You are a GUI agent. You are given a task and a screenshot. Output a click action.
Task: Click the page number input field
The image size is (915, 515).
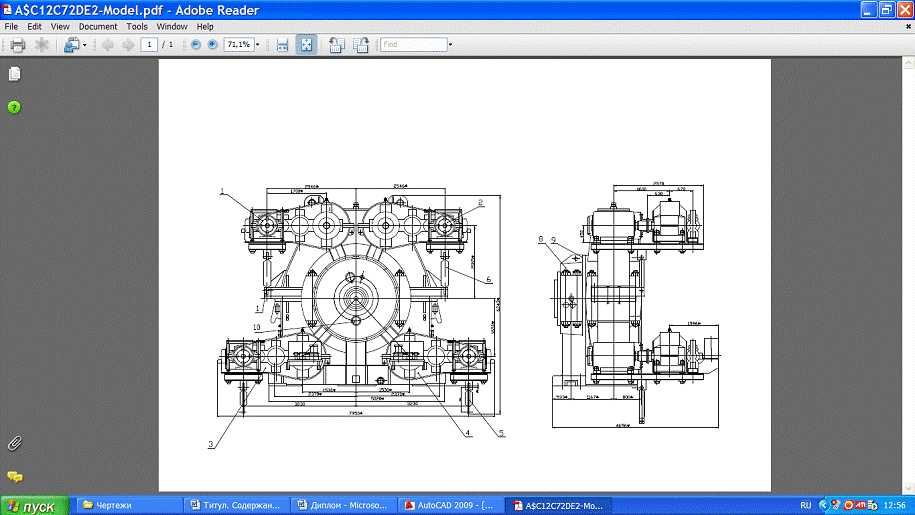150,45
